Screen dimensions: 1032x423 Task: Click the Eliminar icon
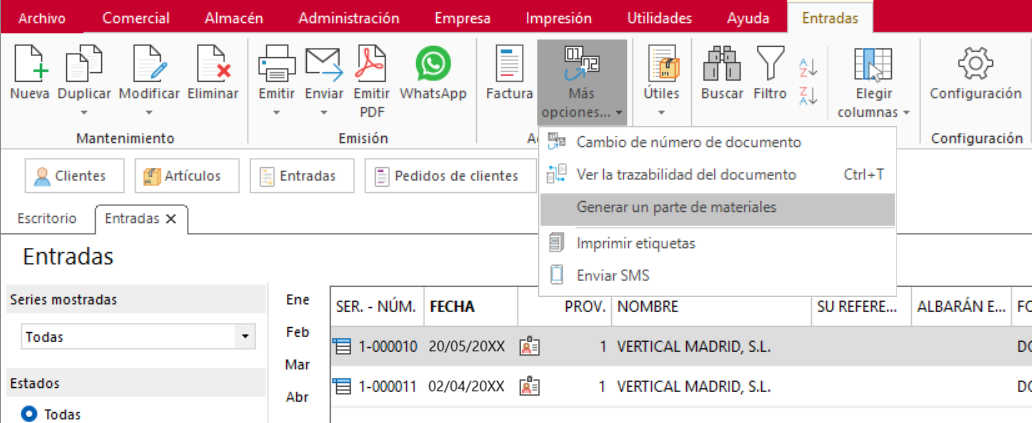tap(213, 63)
